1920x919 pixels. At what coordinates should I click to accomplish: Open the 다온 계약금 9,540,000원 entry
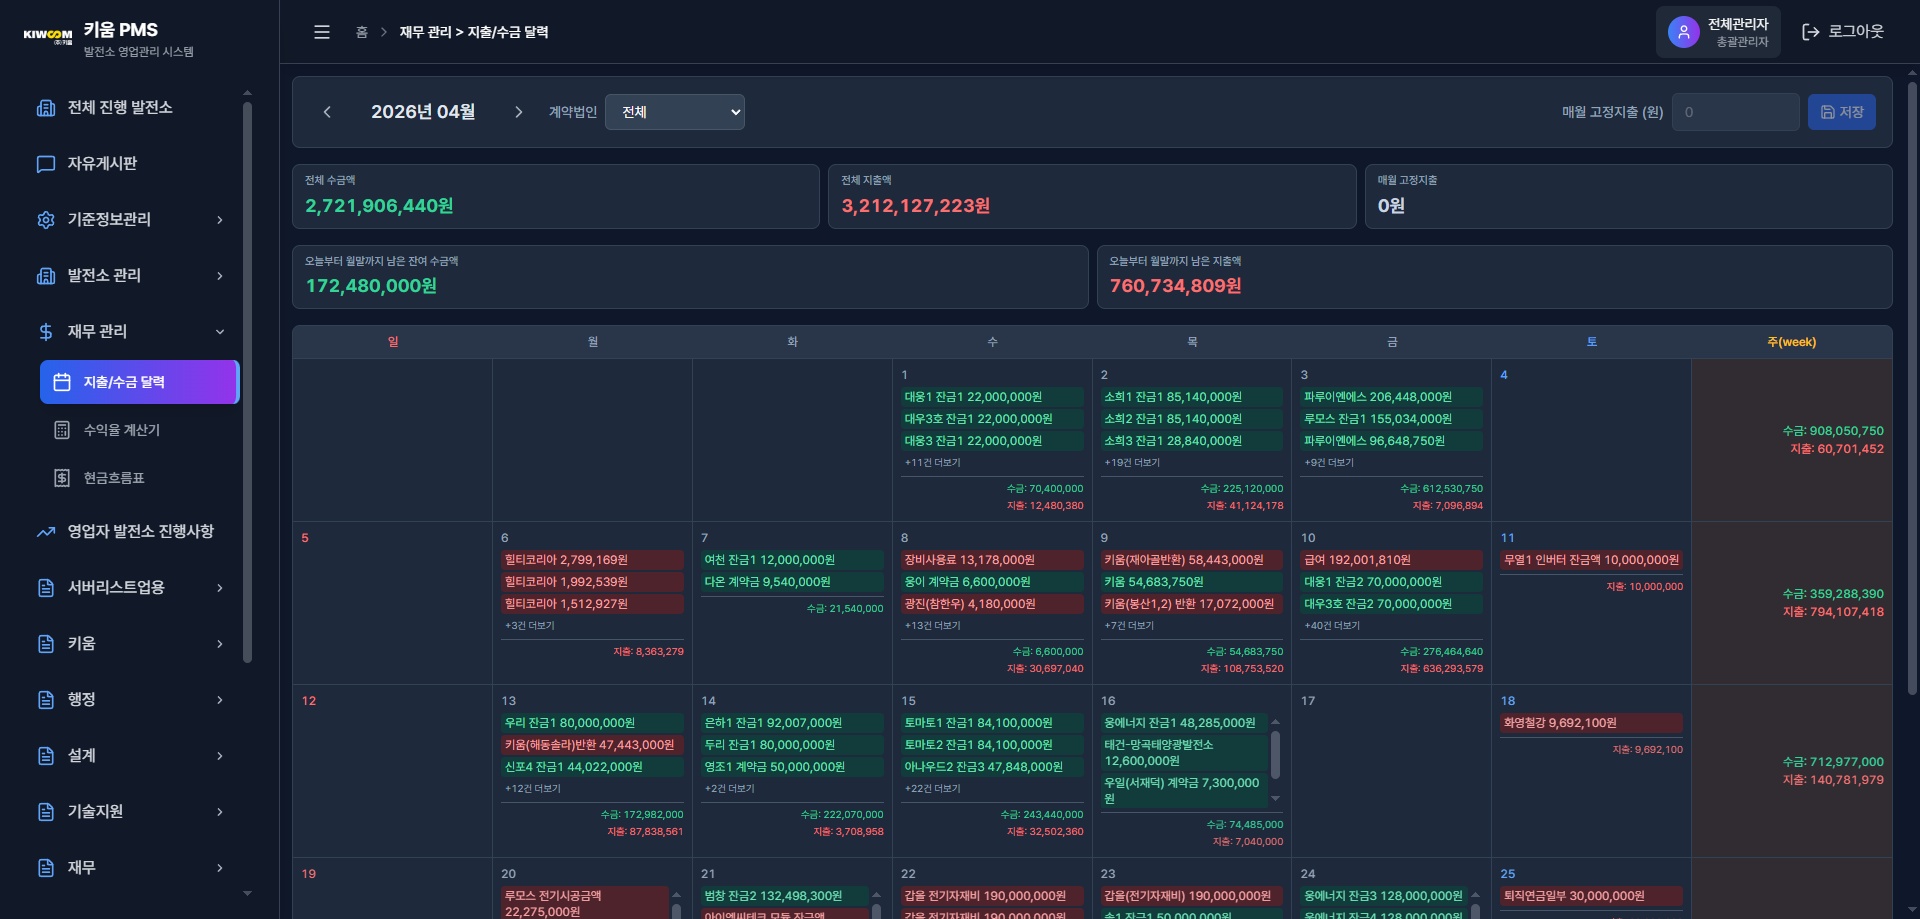pyautogui.click(x=792, y=582)
